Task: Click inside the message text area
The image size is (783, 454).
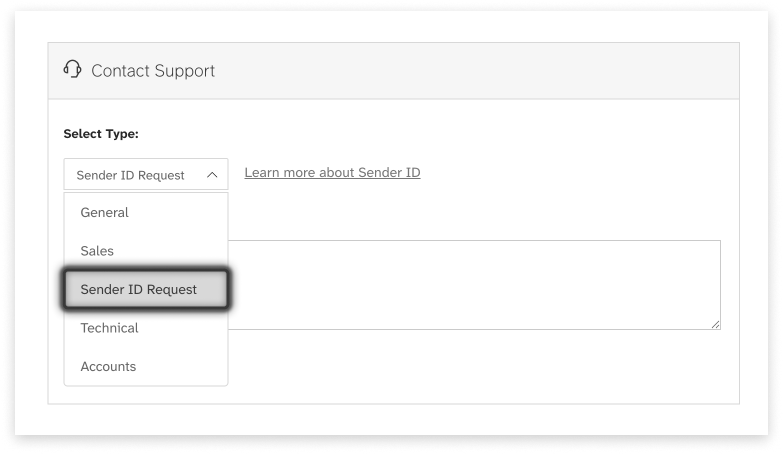Action: click(x=473, y=284)
